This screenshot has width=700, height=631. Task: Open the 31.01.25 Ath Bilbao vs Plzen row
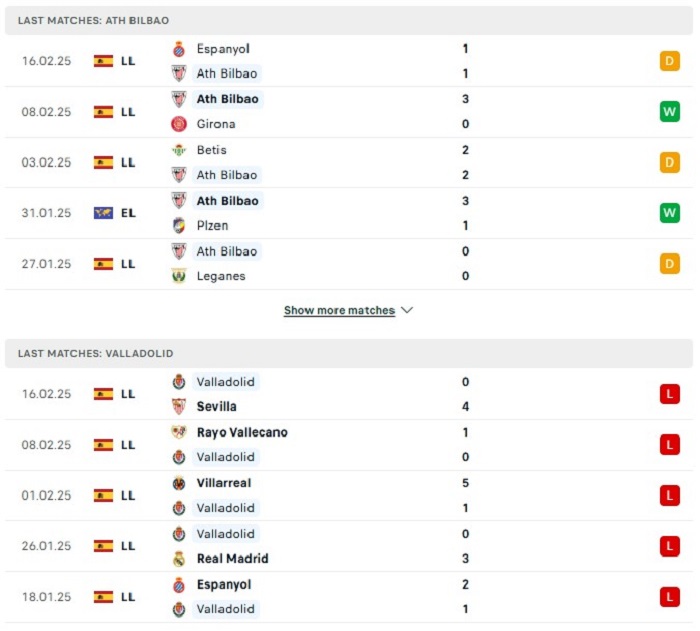[349, 213]
